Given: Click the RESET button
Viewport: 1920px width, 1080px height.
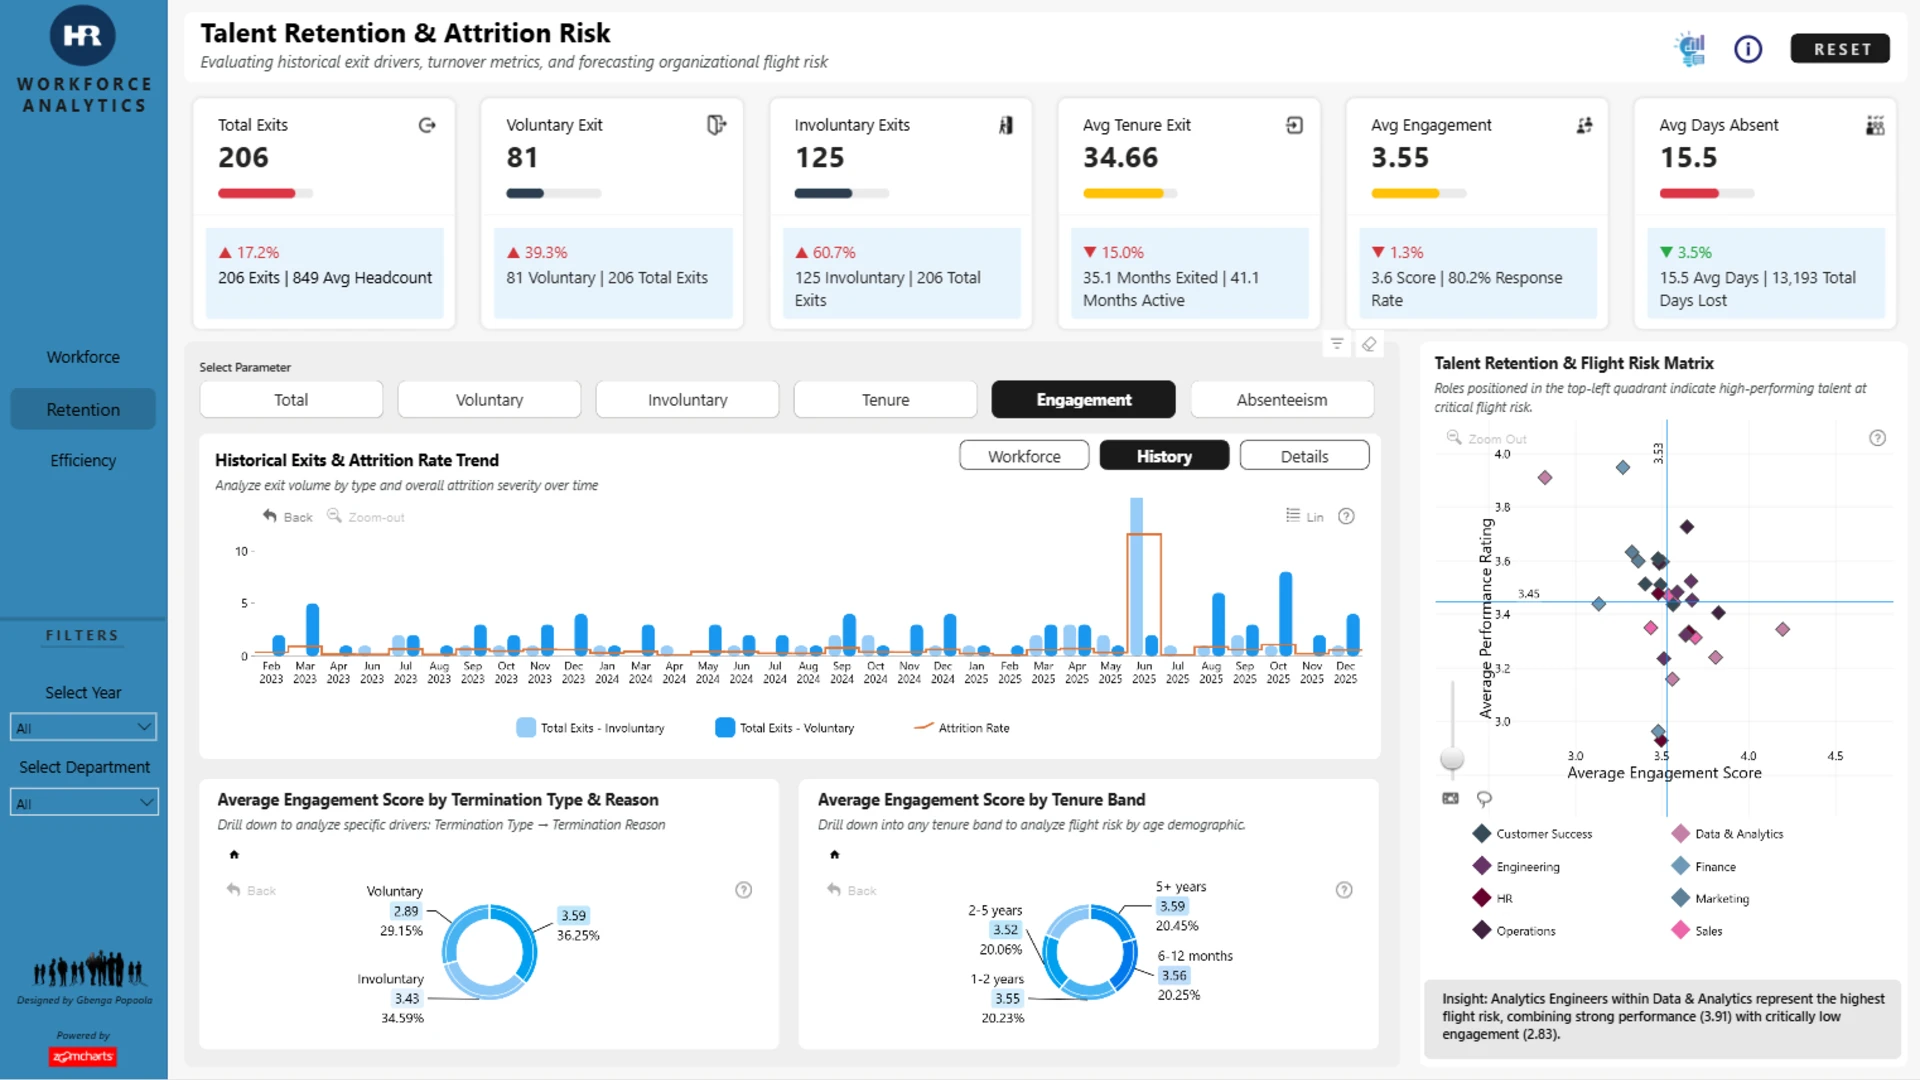Looking at the screenshot, I should [1841, 49].
